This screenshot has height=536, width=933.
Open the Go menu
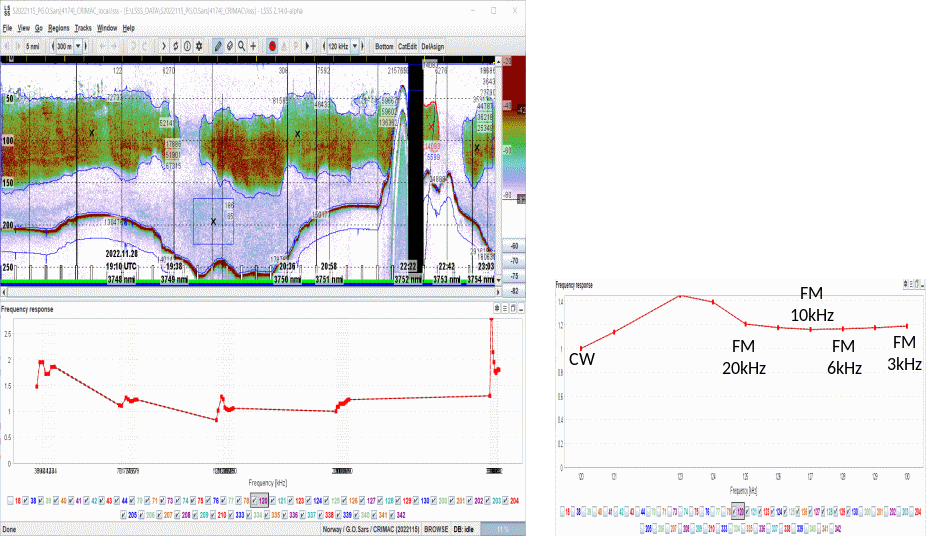[x=39, y=28]
